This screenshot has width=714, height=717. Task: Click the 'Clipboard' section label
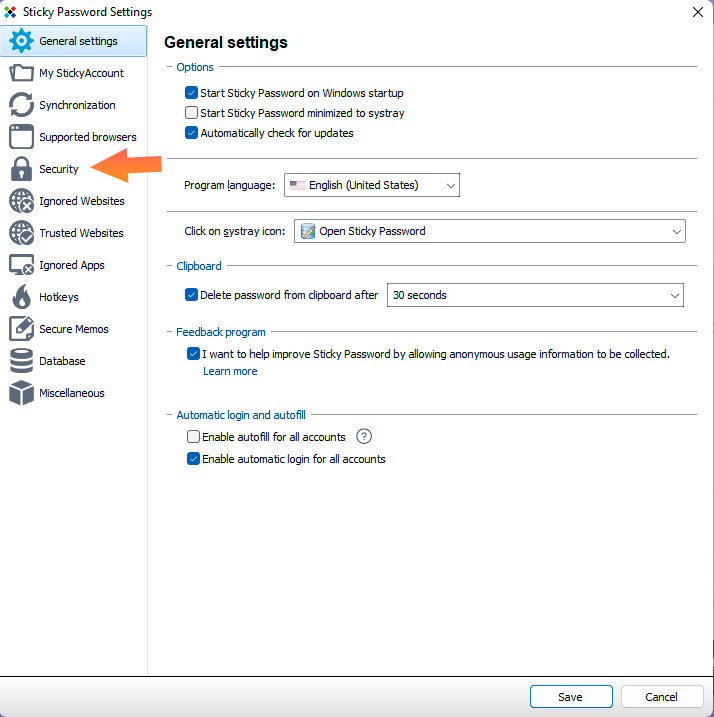point(199,266)
